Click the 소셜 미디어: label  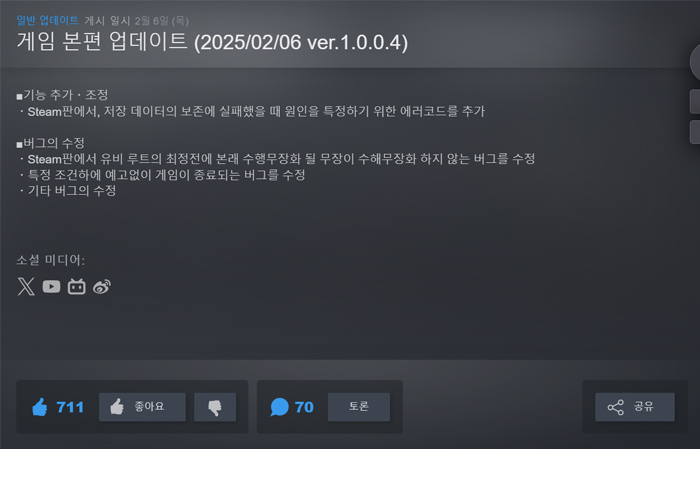coord(50,260)
